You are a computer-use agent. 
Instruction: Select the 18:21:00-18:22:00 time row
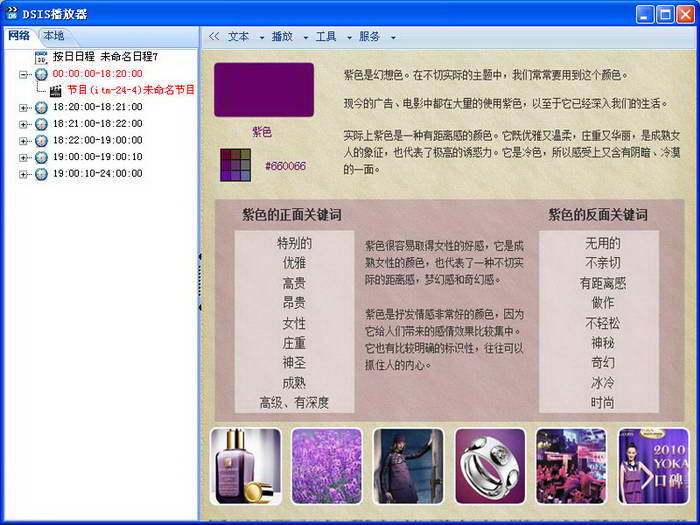(x=98, y=124)
